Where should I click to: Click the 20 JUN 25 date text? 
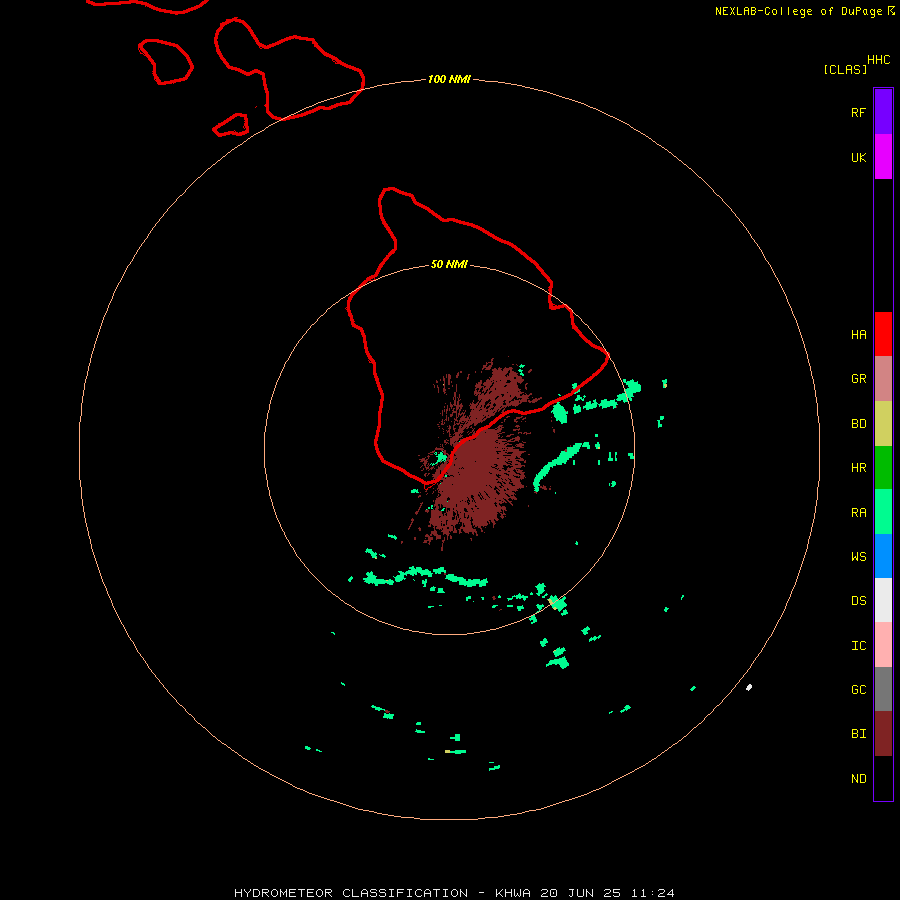580,893
